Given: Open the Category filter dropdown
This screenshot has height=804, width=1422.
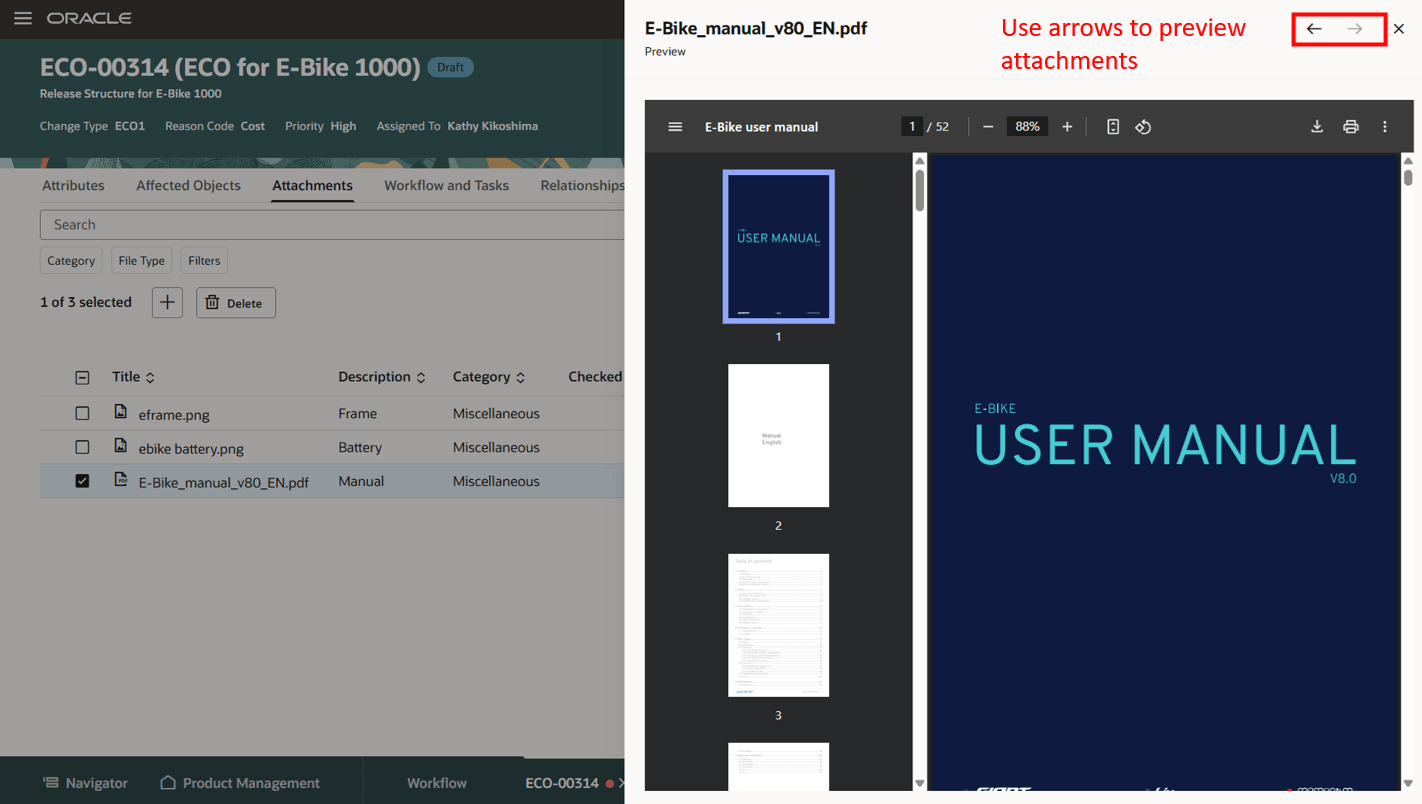Looking at the screenshot, I should [71, 261].
